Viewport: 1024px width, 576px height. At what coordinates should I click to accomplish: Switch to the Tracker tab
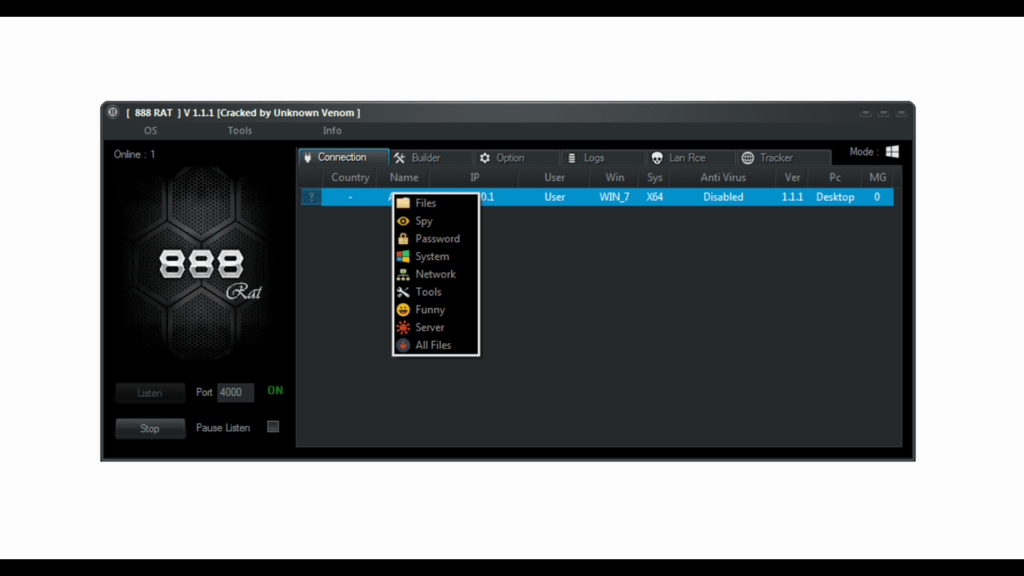coord(783,158)
